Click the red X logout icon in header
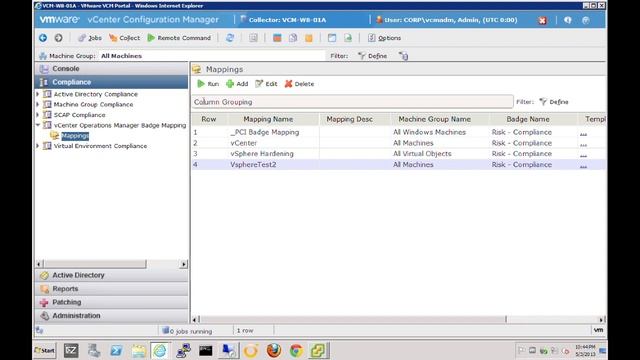Viewport: 640px width, 360px height. [542, 20]
